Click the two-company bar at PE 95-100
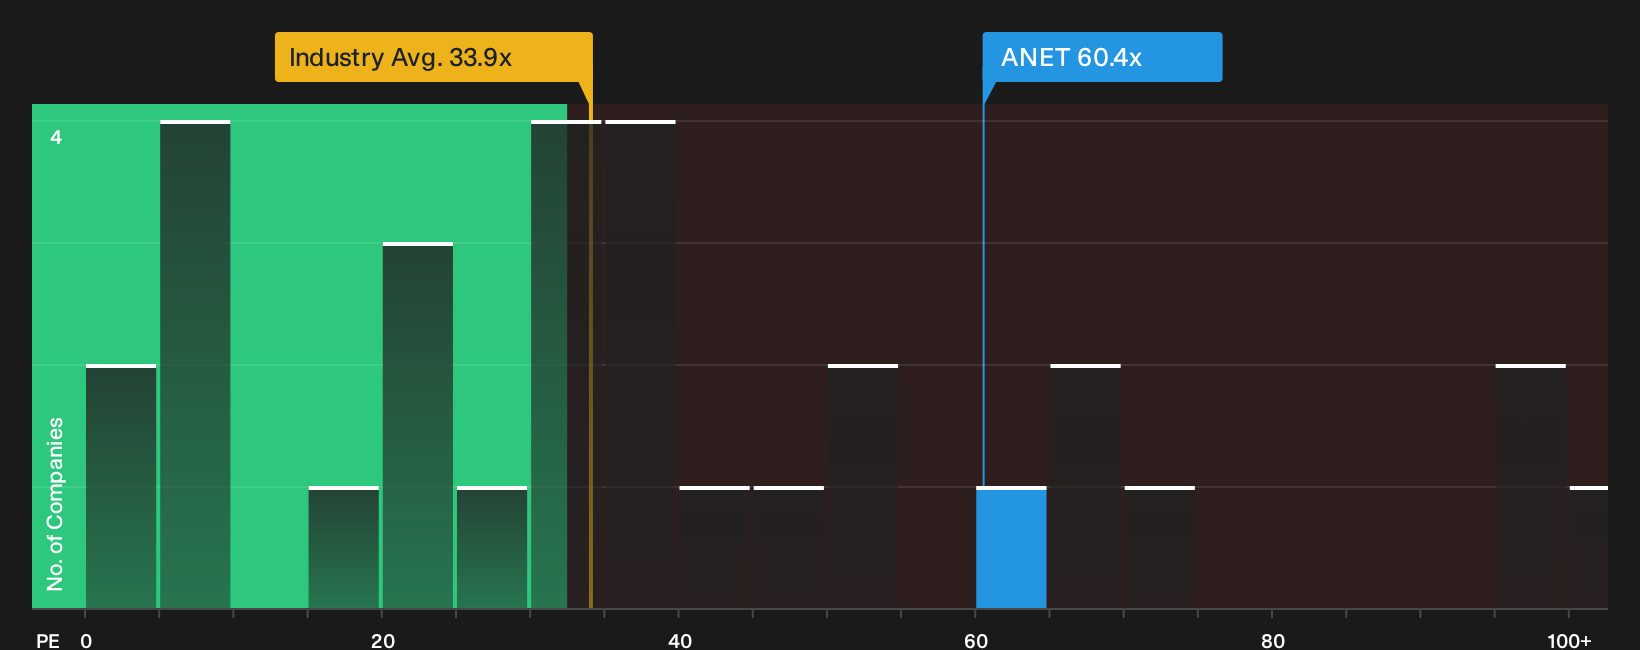The width and height of the screenshot is (1640, 650). click(x=1531, y=487)
